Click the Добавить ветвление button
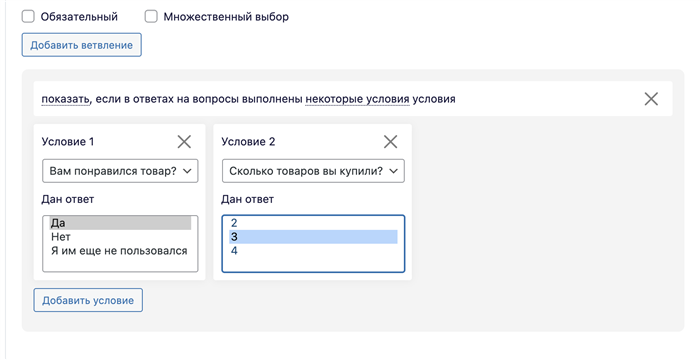This screenshot has width=700, height=360. point(82,45)
